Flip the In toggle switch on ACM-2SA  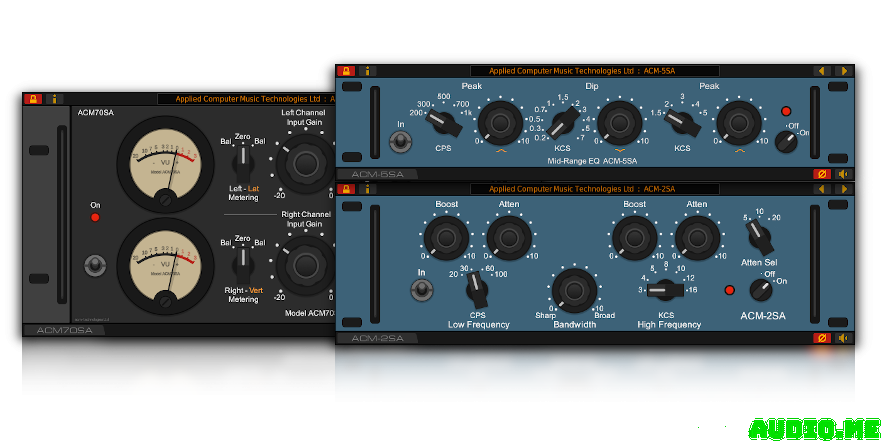coord(421,289)
